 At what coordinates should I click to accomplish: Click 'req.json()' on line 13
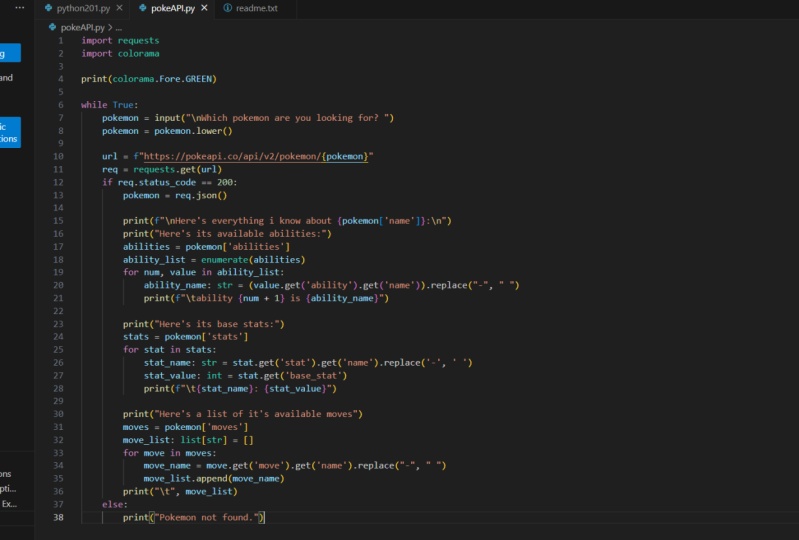(201, 196)
